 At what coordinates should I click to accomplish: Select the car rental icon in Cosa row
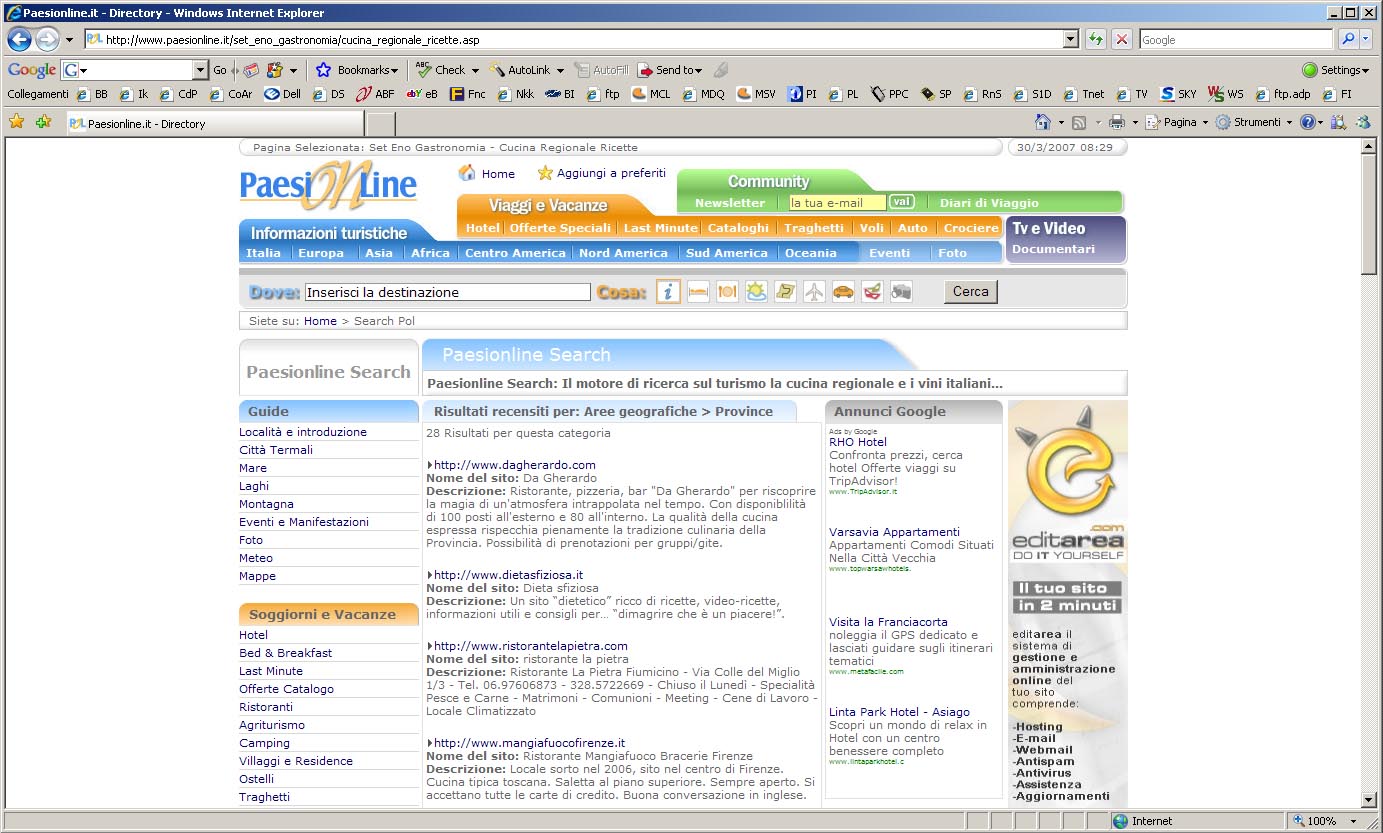[844, 292]
